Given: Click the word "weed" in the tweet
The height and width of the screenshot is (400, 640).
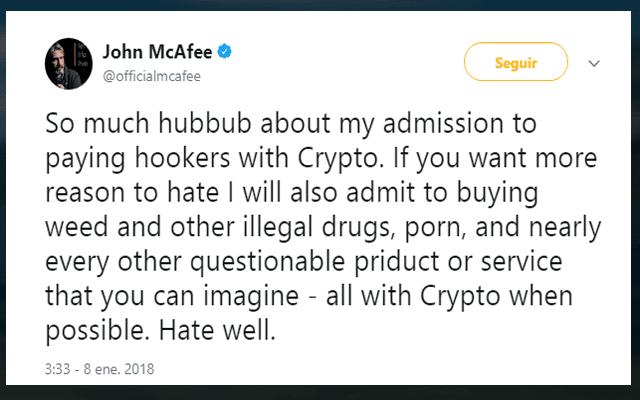Looking at the screenshot, I should pyautogui.click(x=73, y=230).
